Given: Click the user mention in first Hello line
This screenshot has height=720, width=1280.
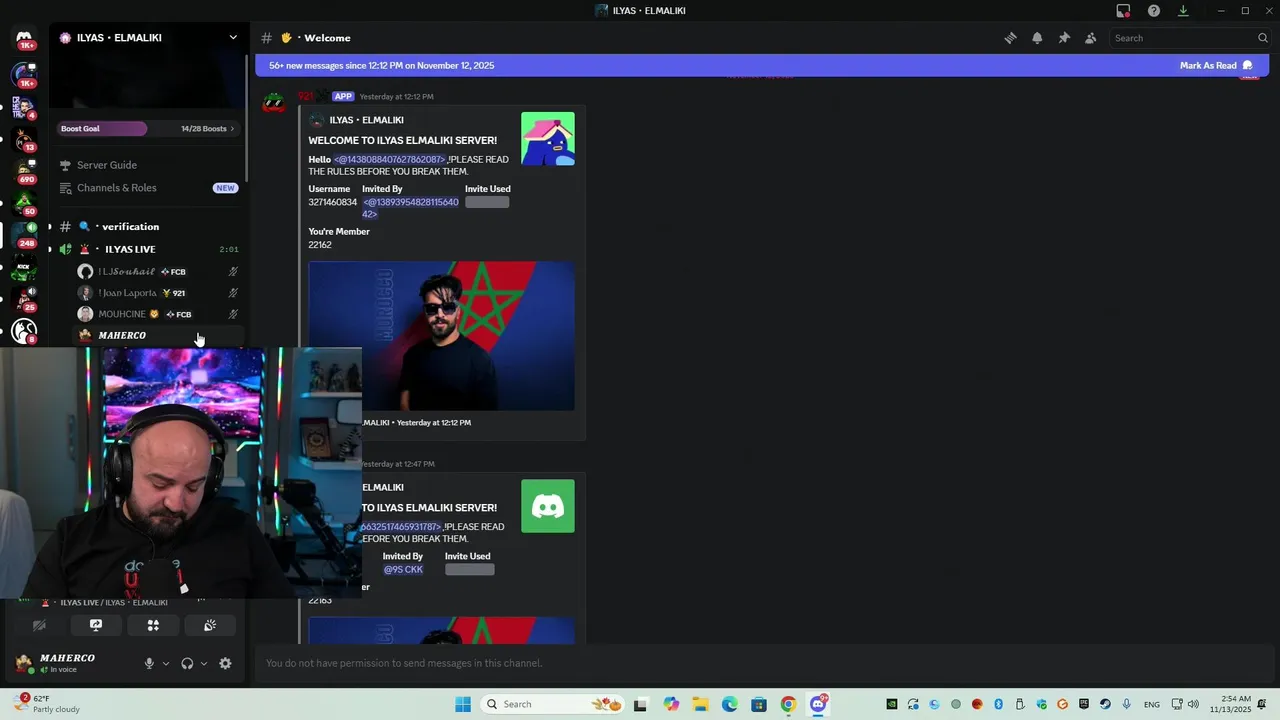Looking at the screenshot, I should pyautogui.click(x=390, y=160).
